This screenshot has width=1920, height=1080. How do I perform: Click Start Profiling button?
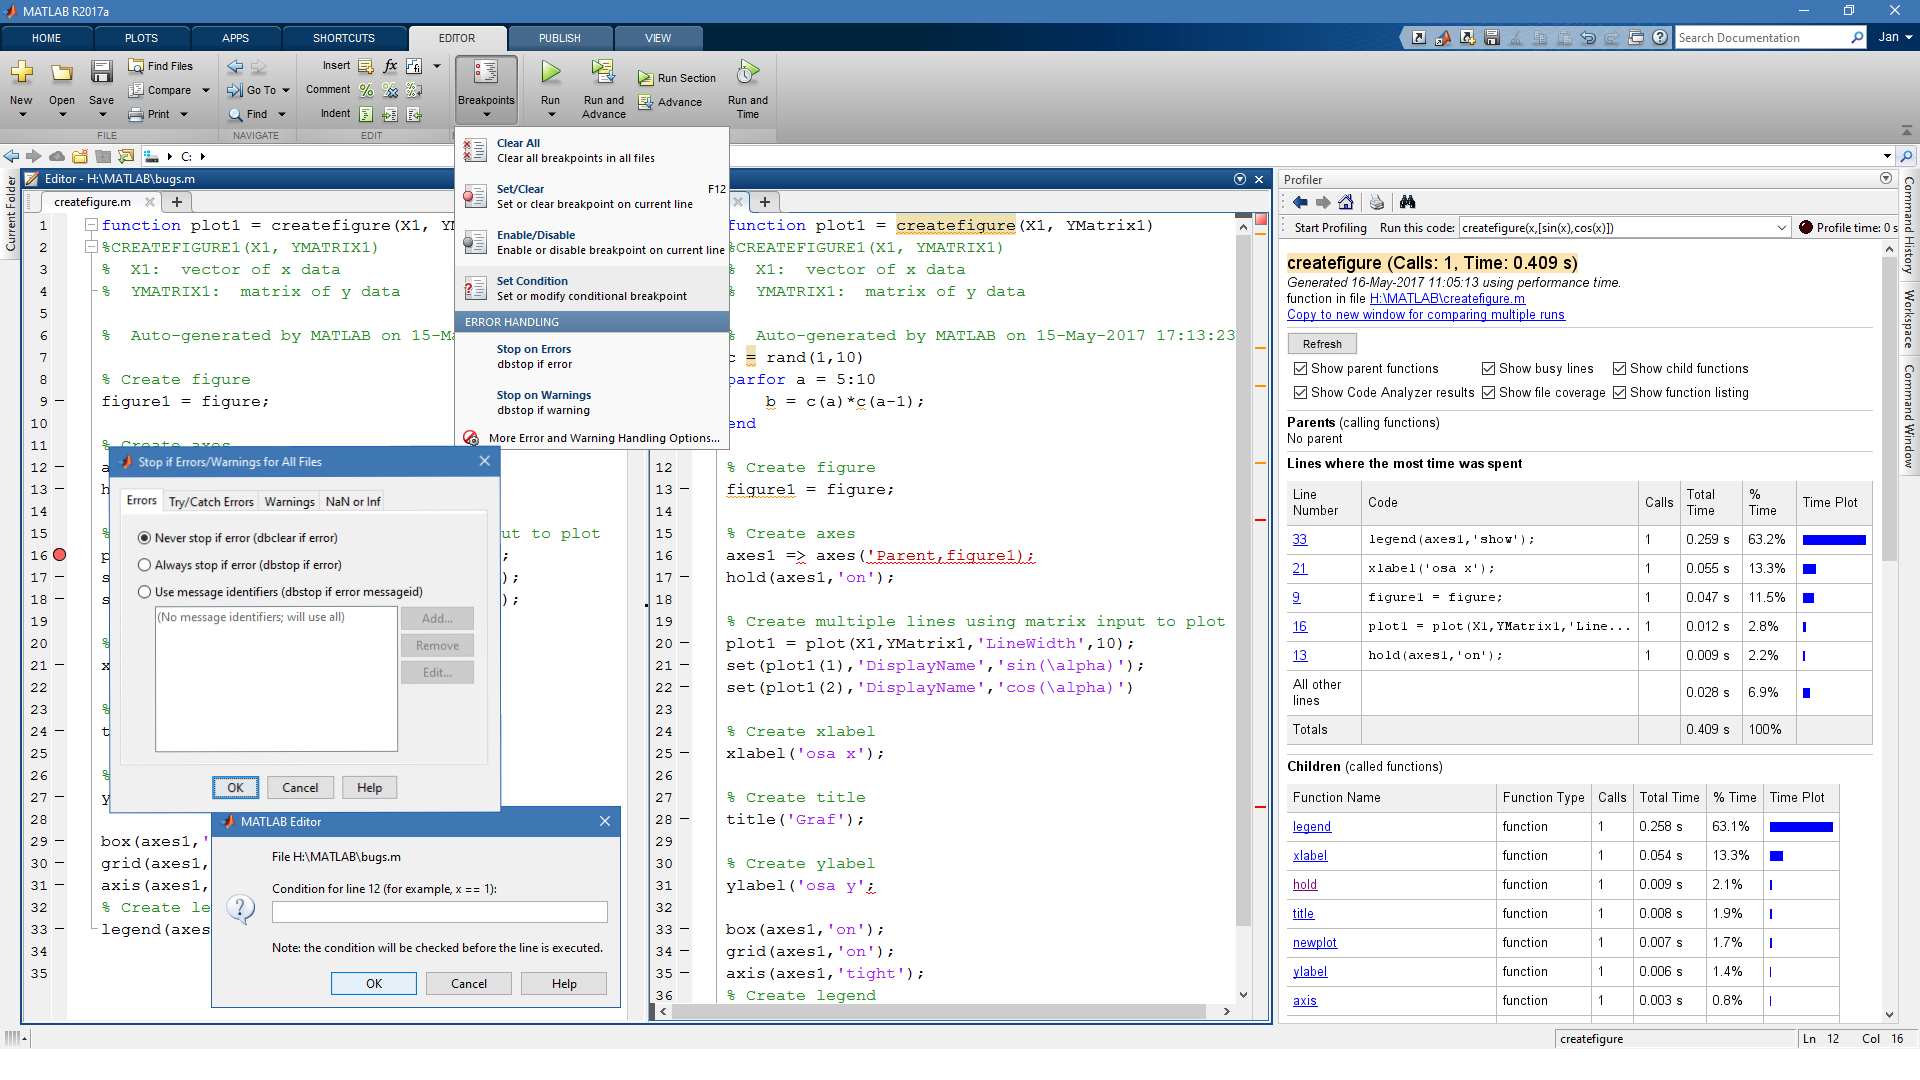(1330, 228)
